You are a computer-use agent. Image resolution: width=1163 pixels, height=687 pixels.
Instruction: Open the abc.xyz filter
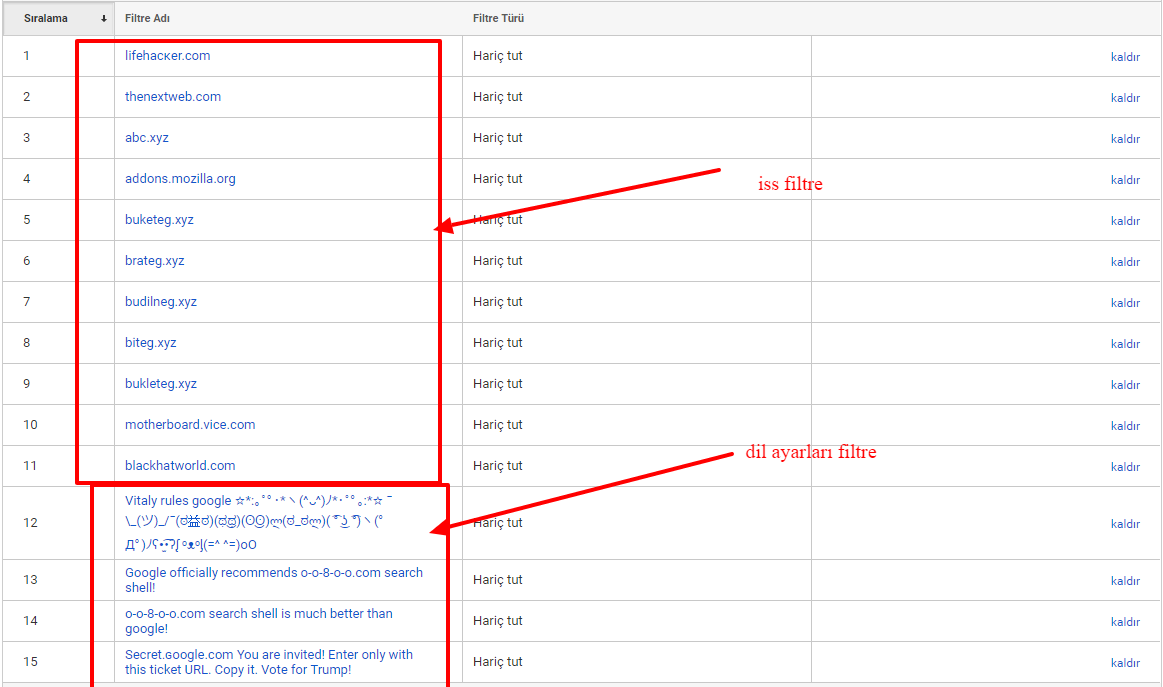tap(147, 137)
